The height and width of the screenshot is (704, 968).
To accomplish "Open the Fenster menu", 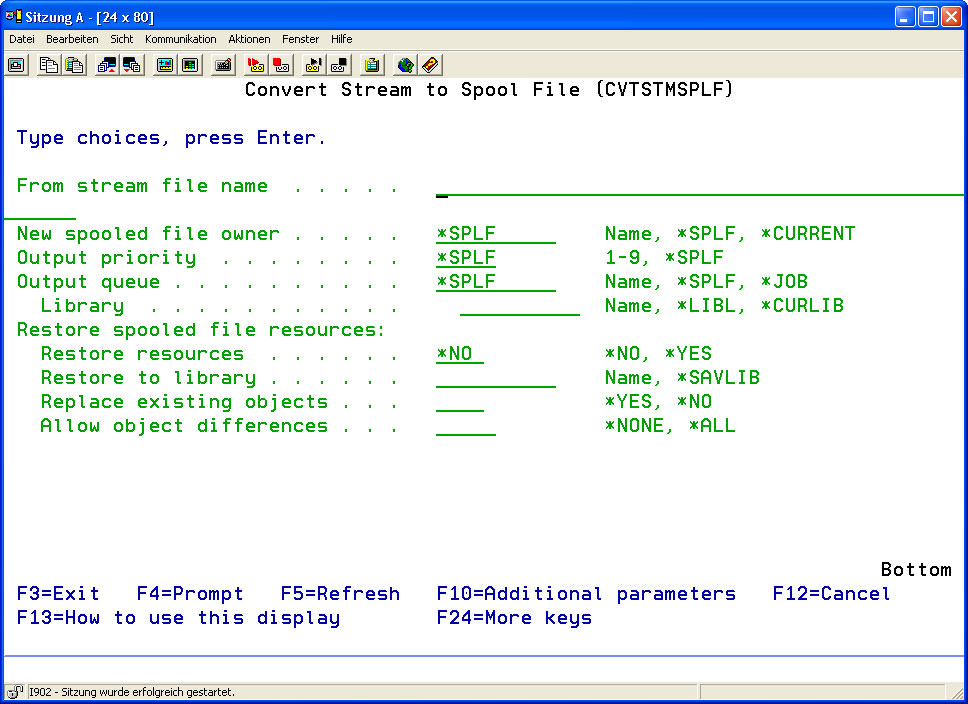I will point(300,39).
